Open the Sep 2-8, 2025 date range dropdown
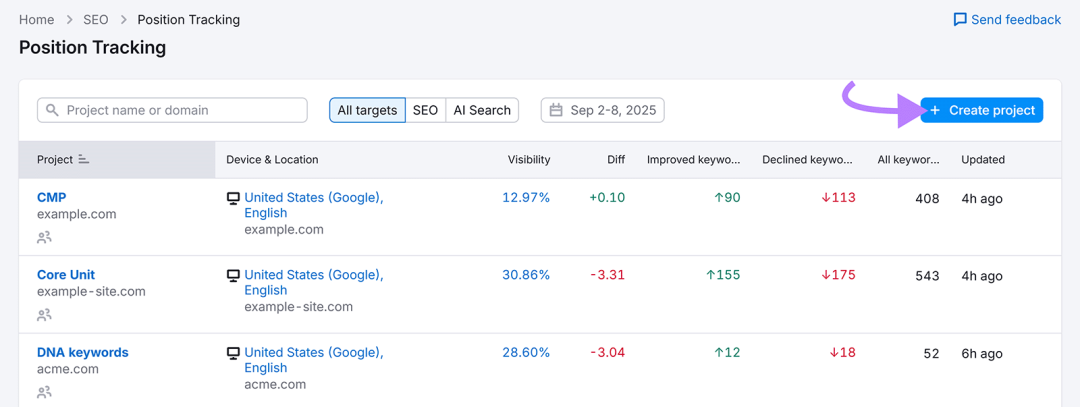The width and height of the screenshot is (1080, 407). click(x=603, y=110)
